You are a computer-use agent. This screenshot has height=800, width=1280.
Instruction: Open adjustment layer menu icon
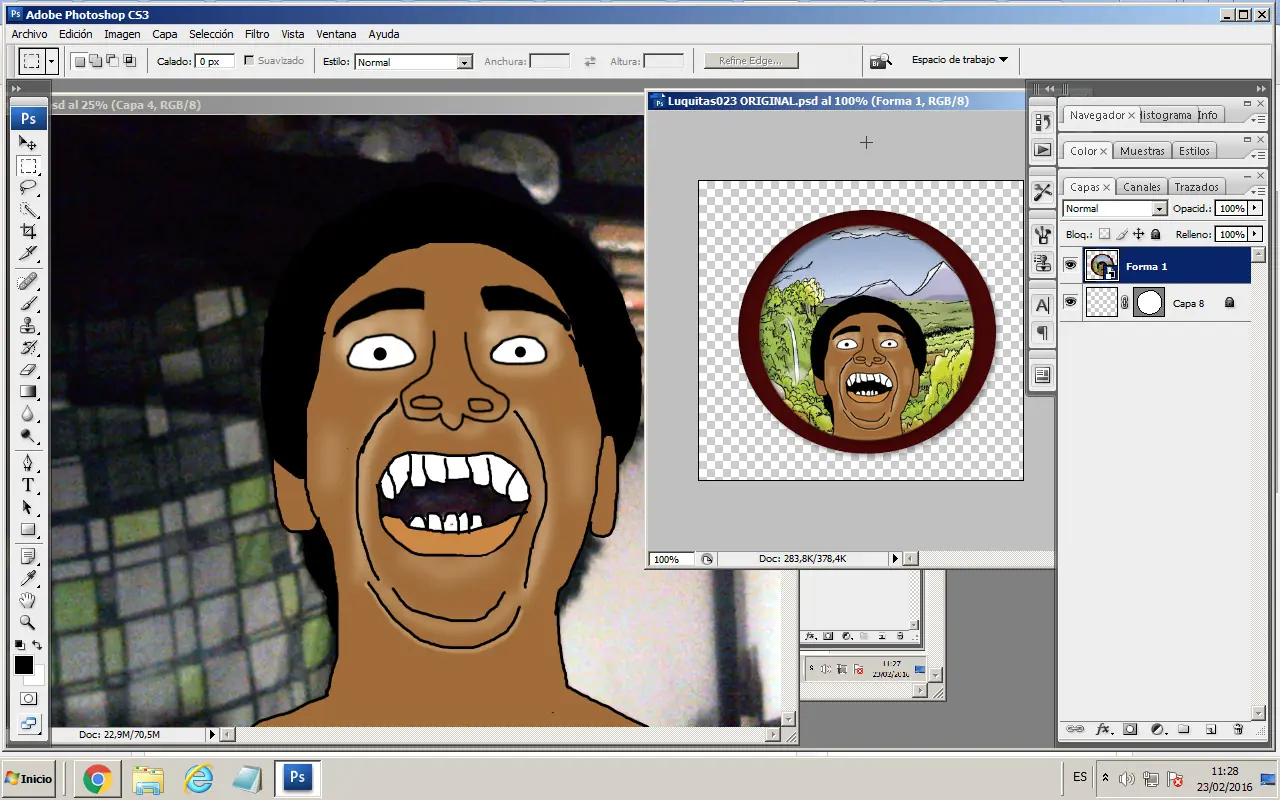(1157, 730)
